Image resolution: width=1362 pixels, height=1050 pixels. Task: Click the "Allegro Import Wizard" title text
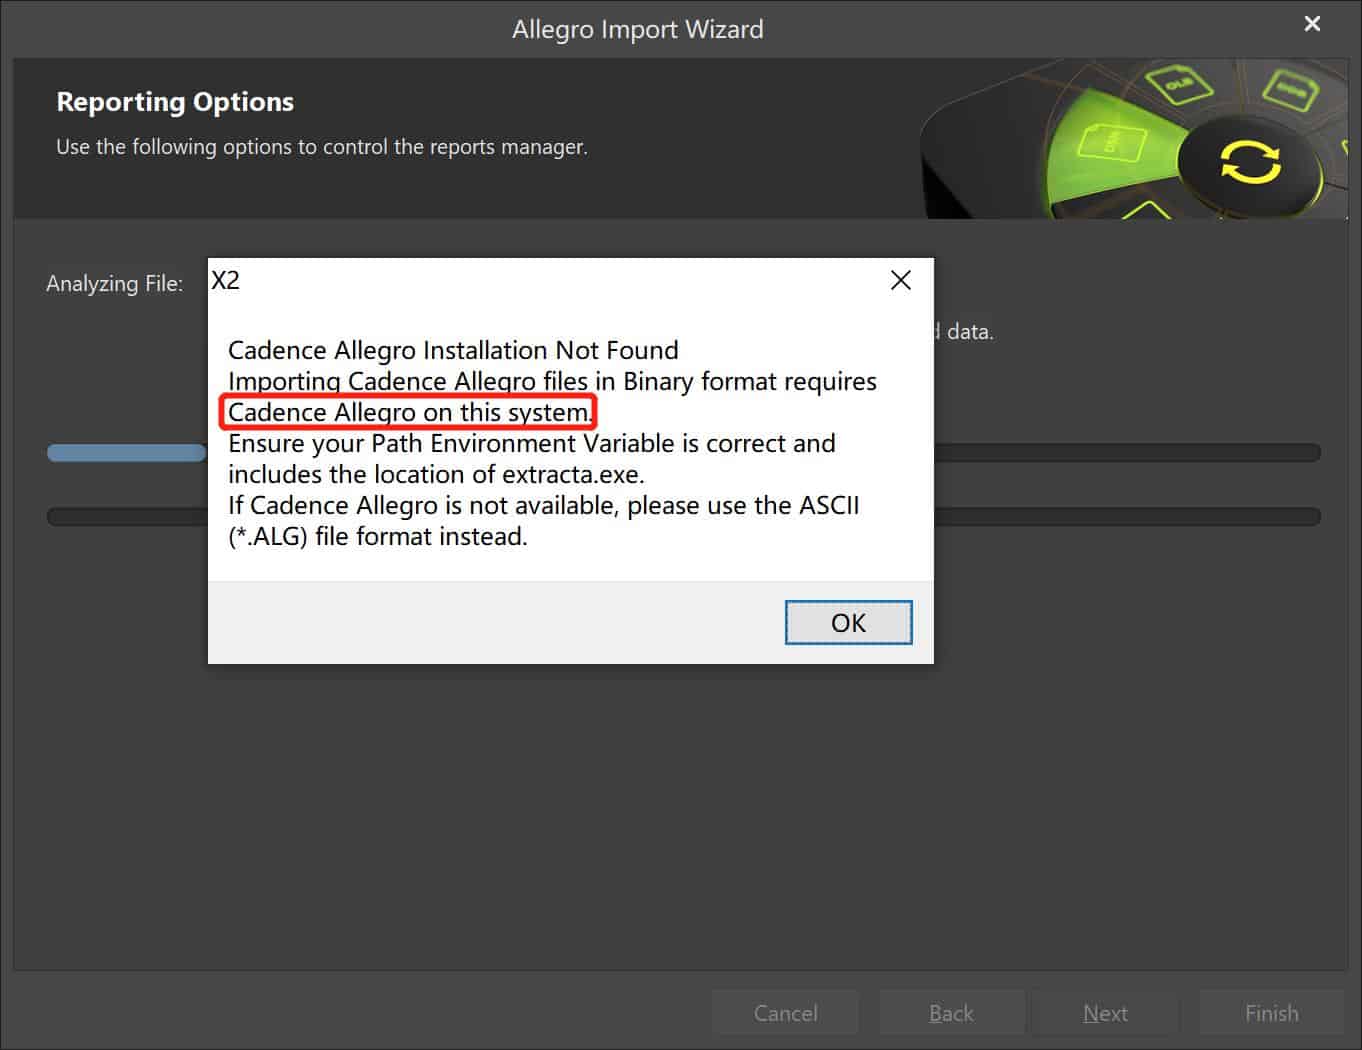(x=638, y=29)
